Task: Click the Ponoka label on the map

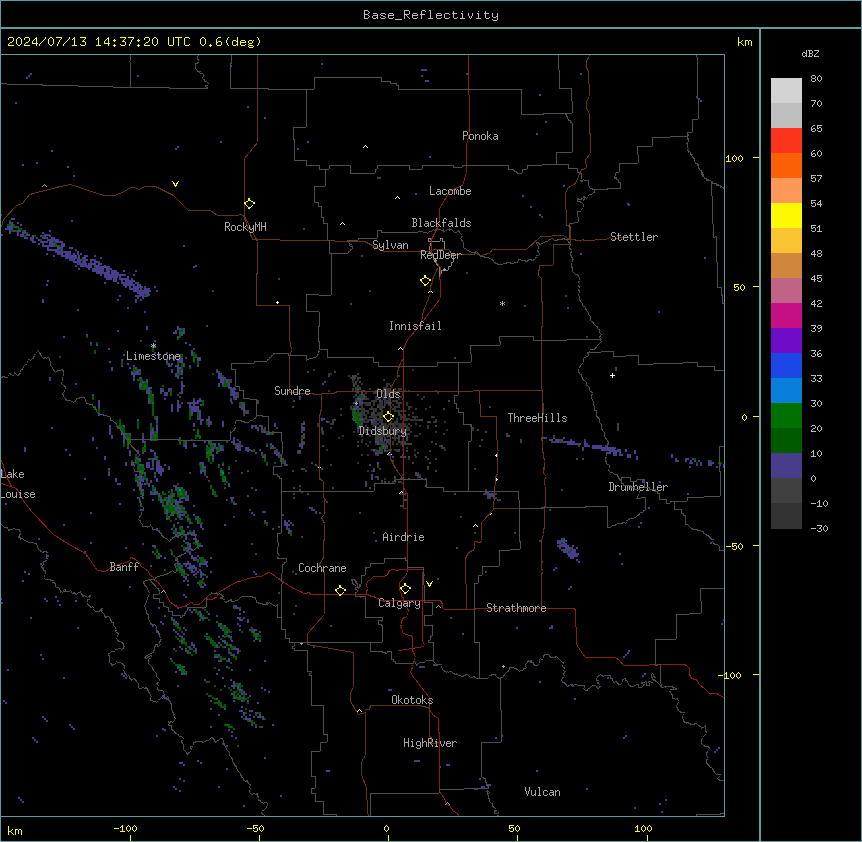Action: [480, 136]
